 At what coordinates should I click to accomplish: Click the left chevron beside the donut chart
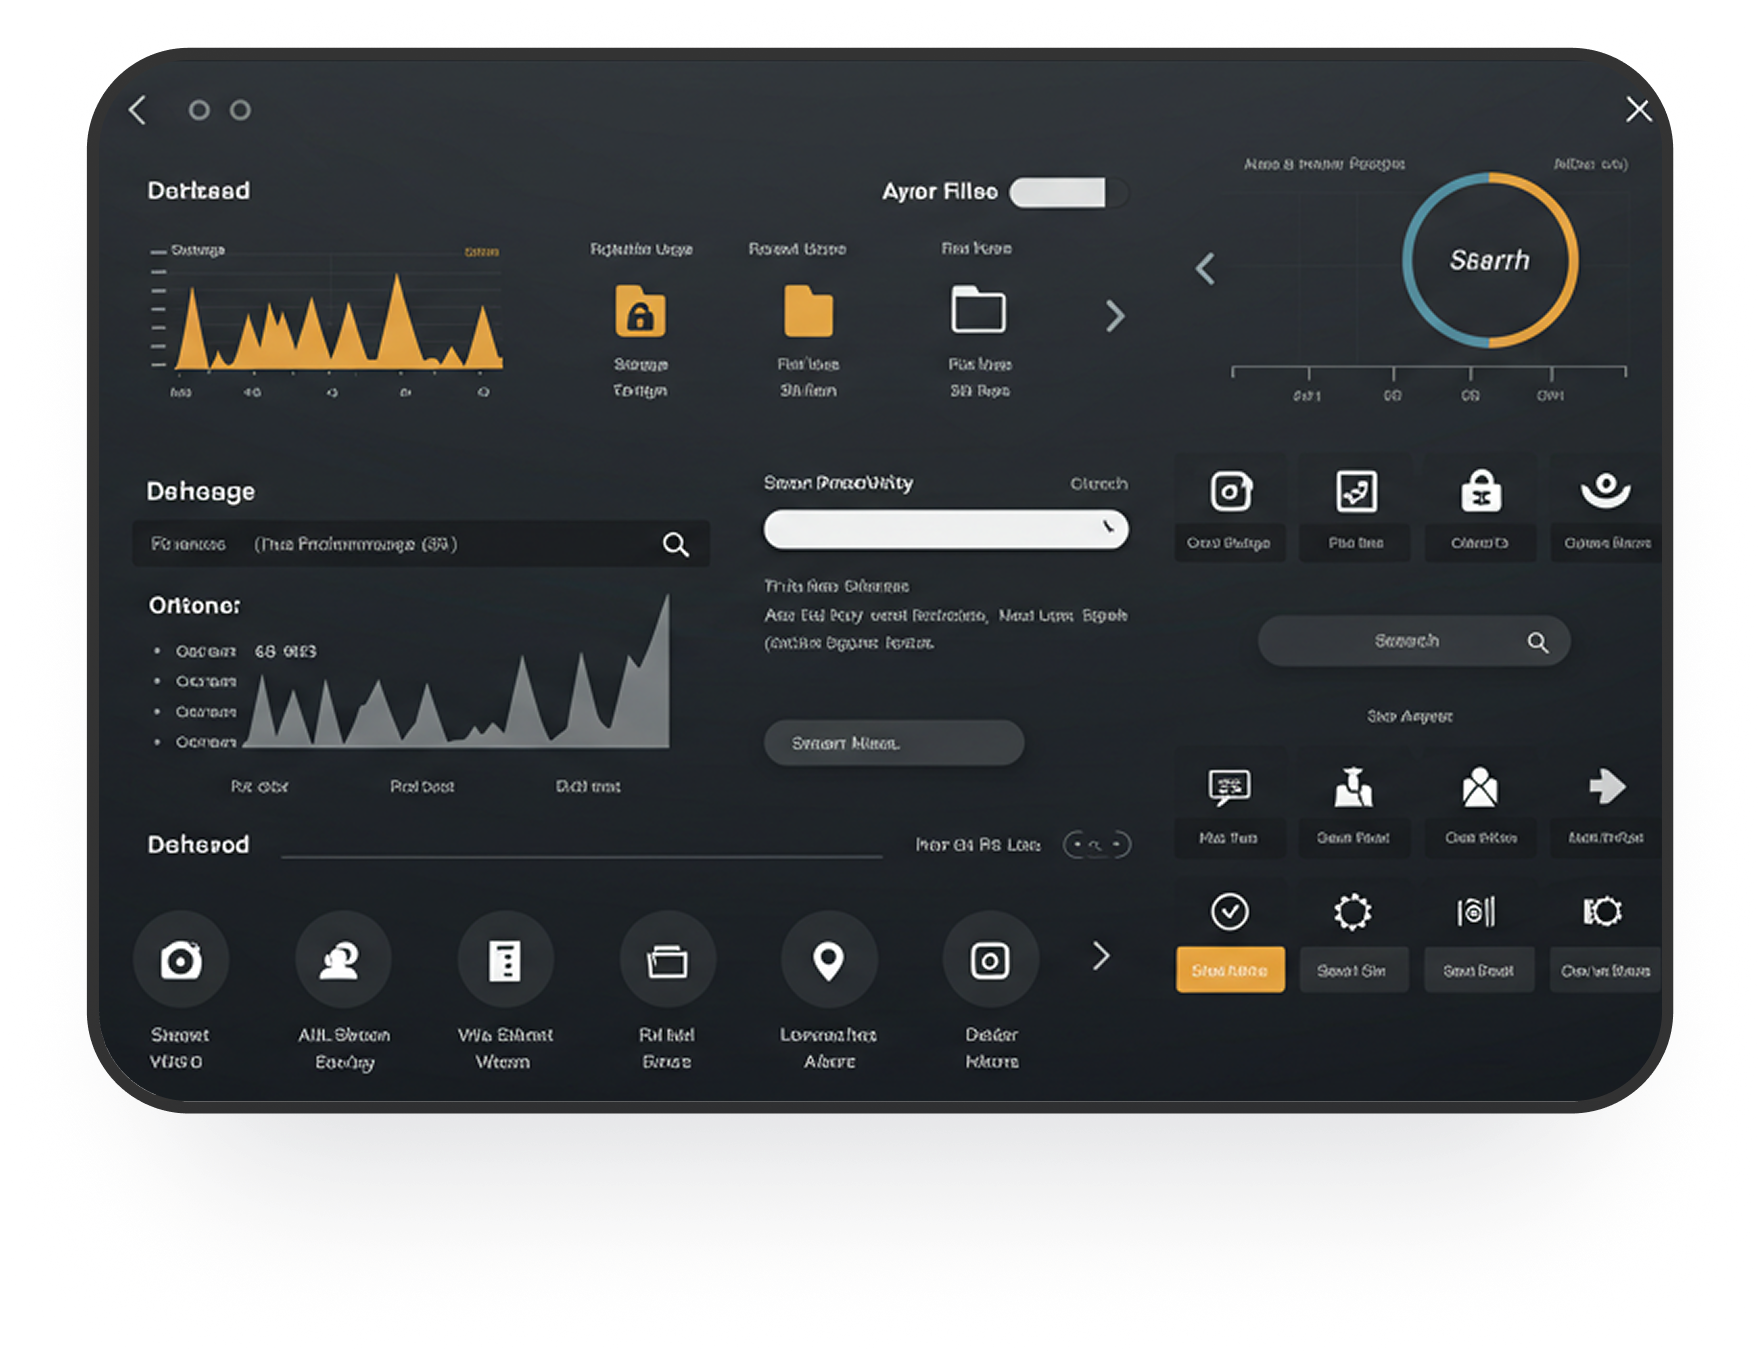click(1205, 269)
